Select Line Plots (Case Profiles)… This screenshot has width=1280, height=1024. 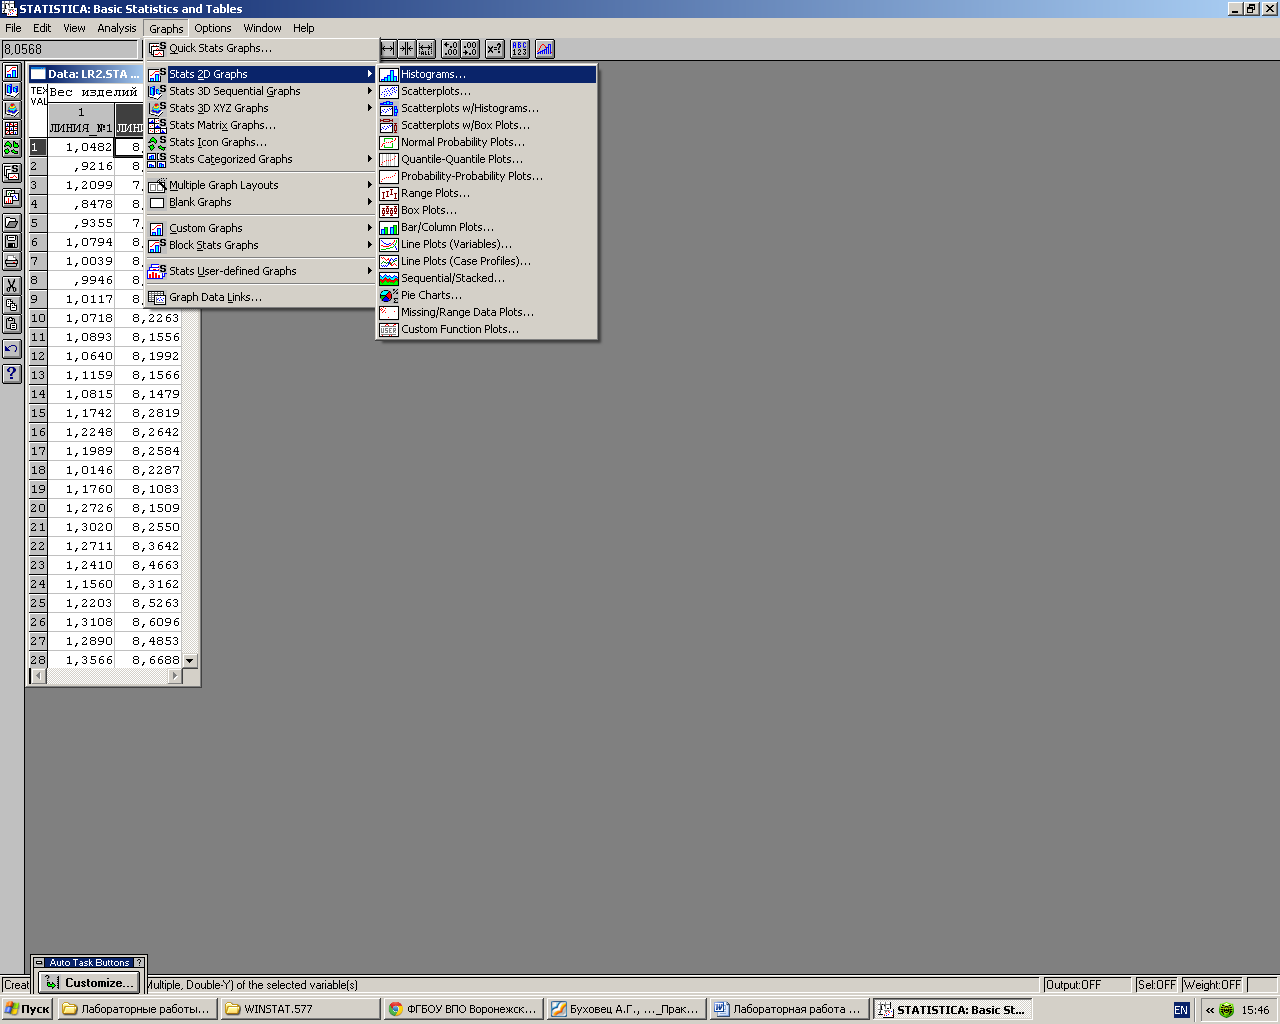click(x=487, y=261)
